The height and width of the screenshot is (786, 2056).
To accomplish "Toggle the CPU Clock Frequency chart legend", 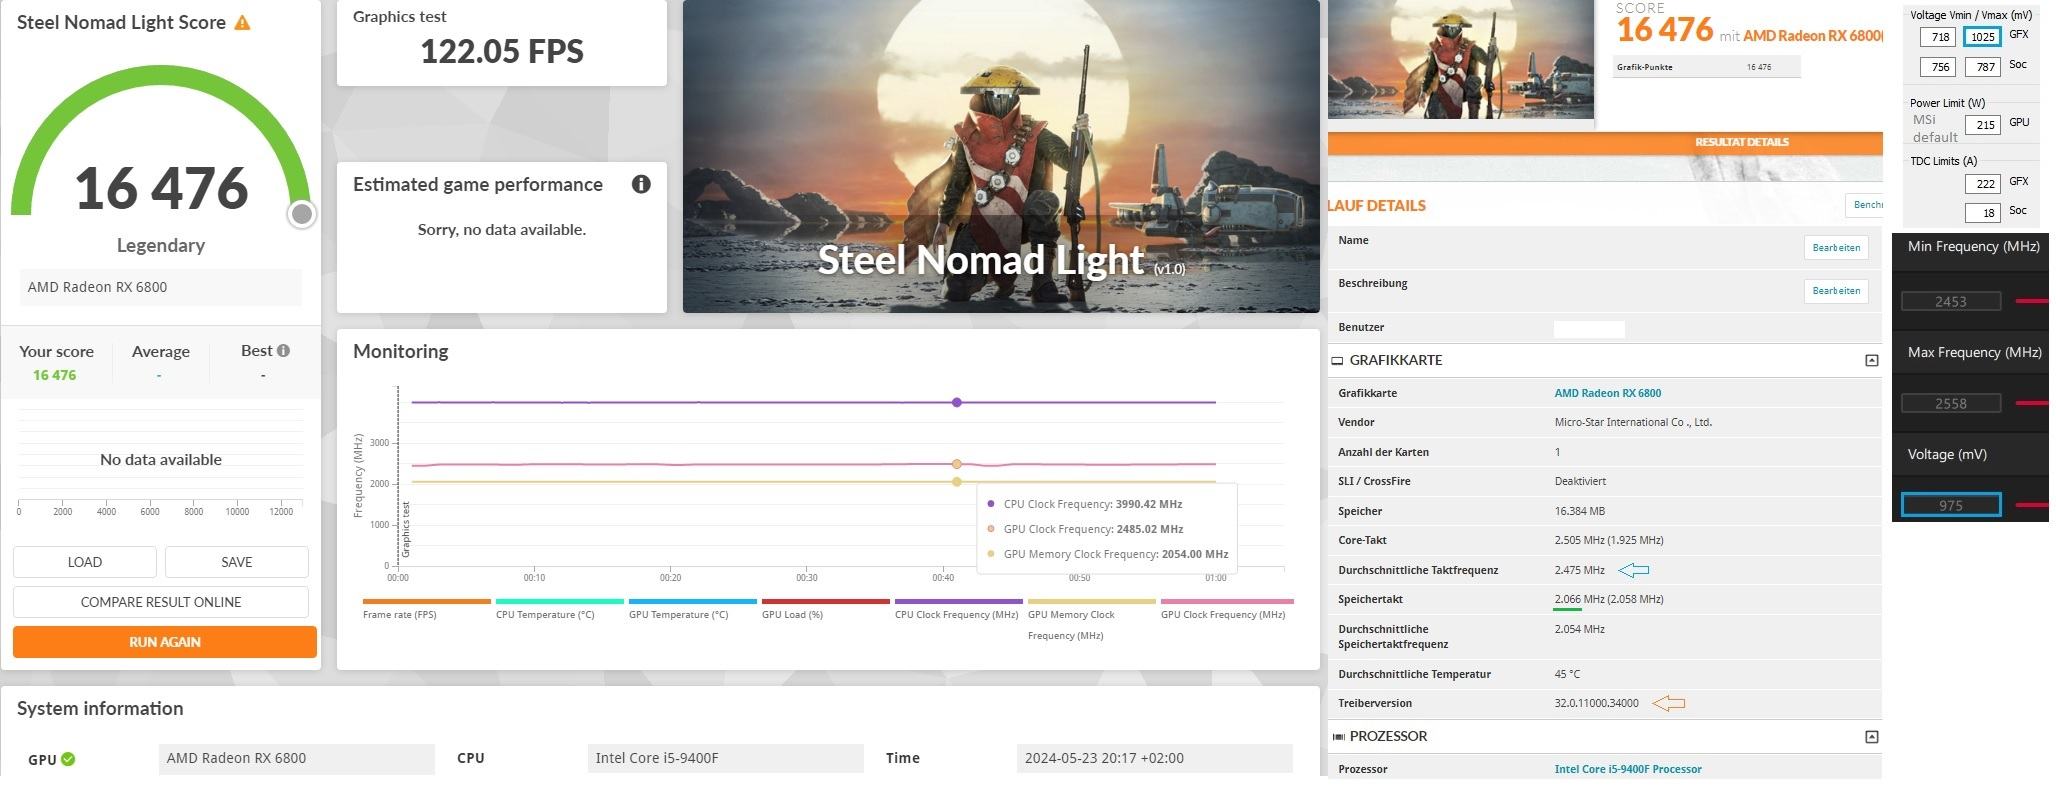I will click(x=959, y=608).
